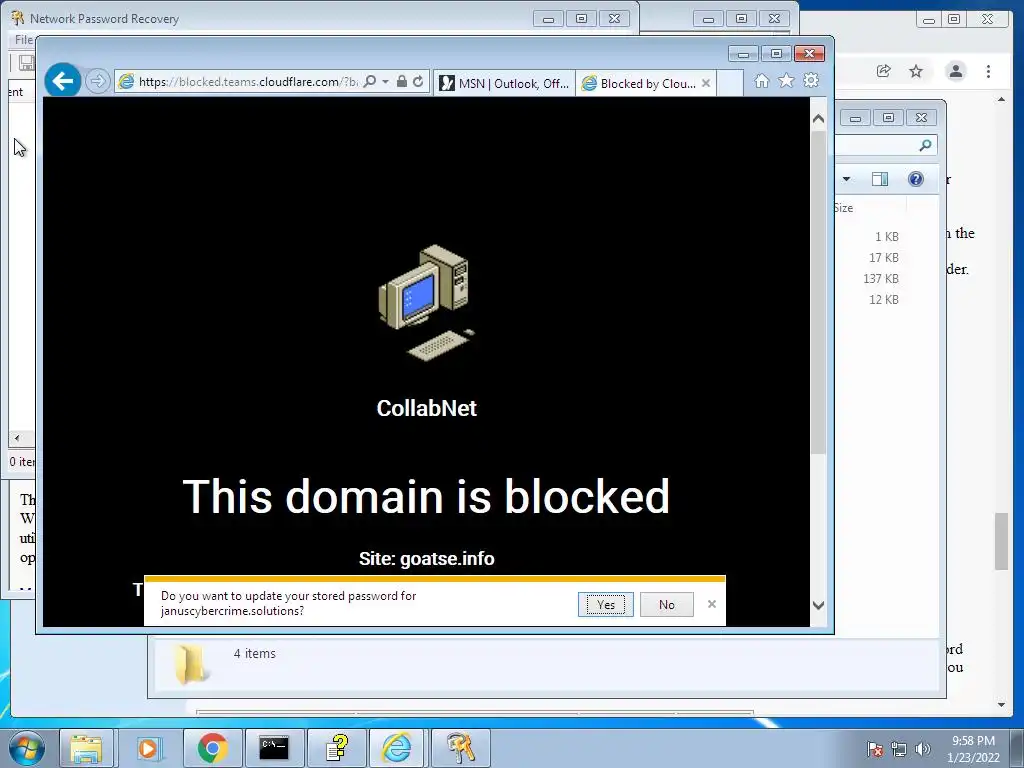Click the save icon in Network Password Recovery

(26, 63)
